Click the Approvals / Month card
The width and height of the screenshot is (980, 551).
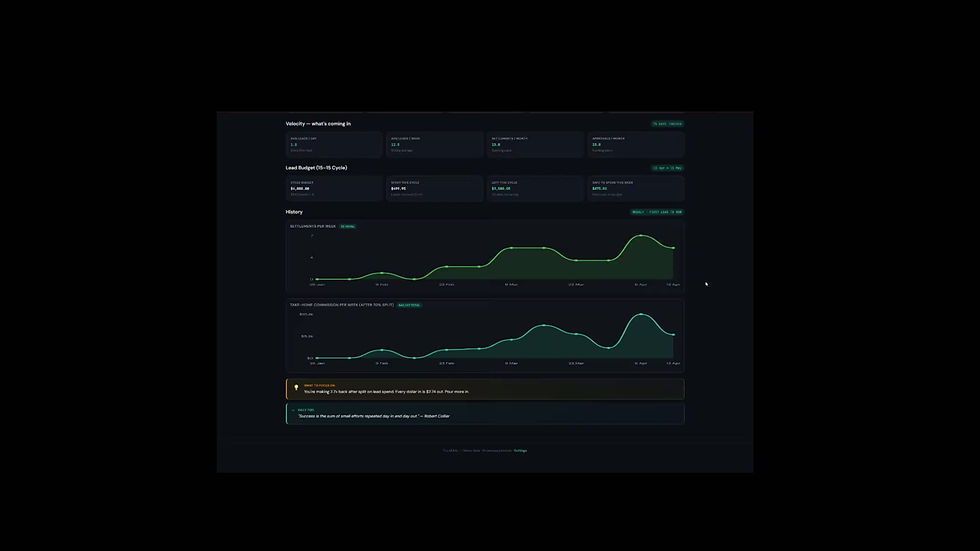pyautogui.click(x=636, y=144)
